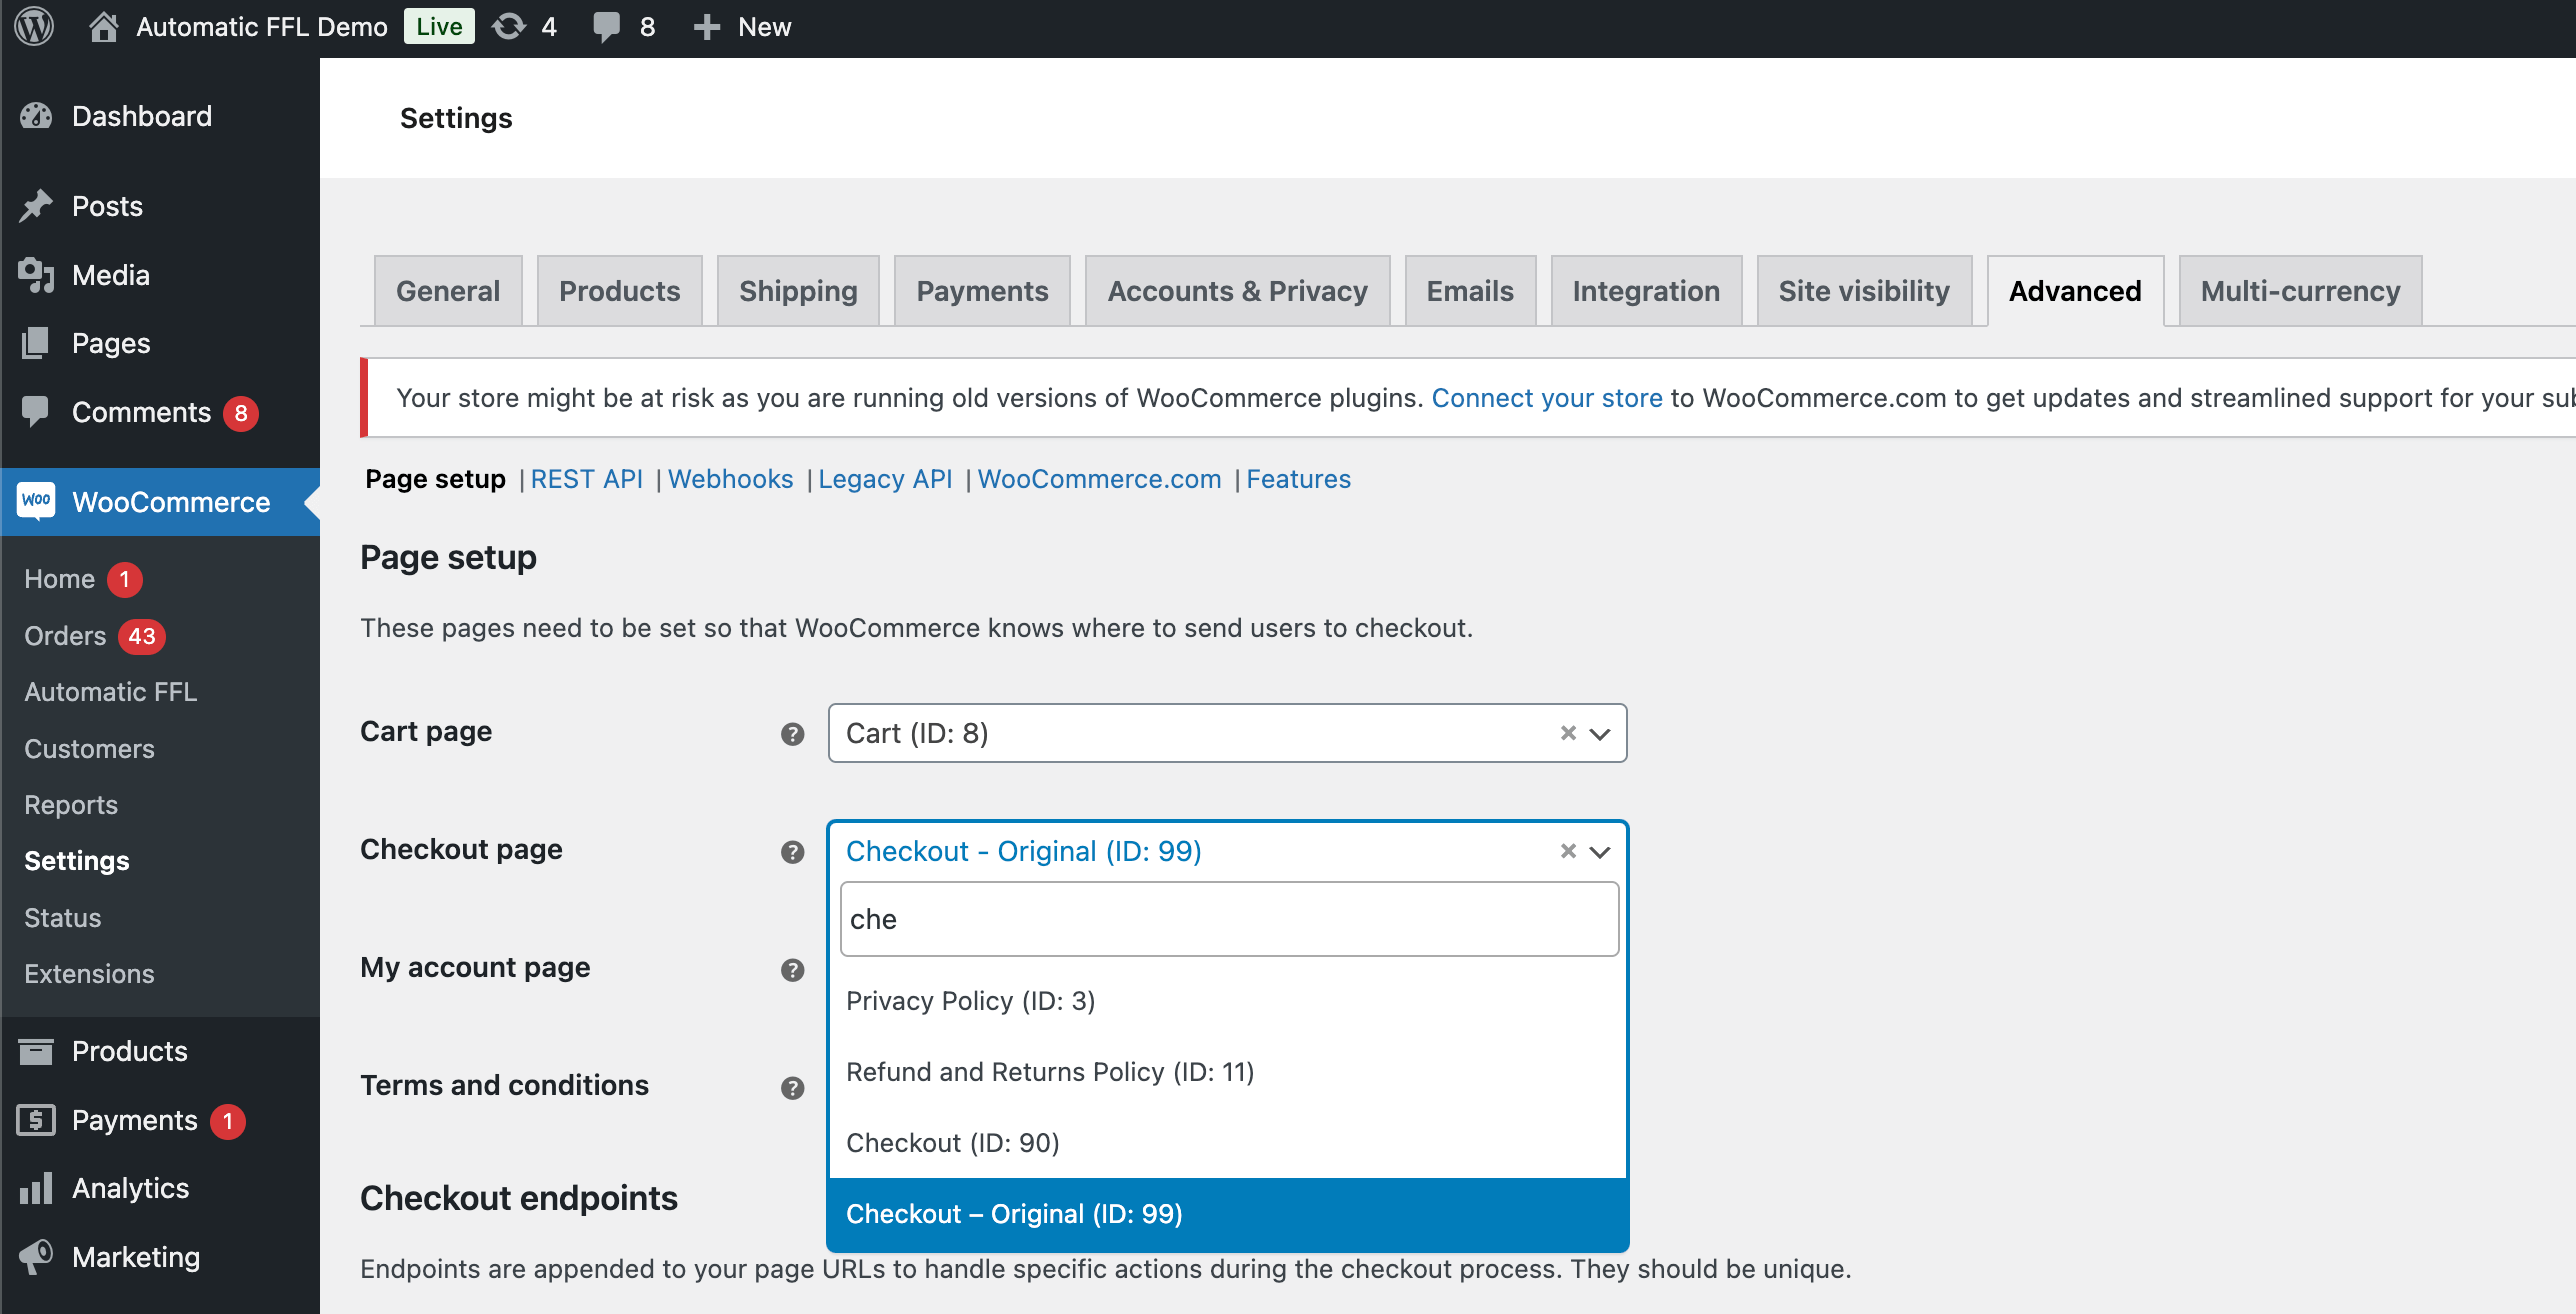Screen dimensions: 2576x1314
Task: Click the Checkout page help question icon
Action: point(792,852)
